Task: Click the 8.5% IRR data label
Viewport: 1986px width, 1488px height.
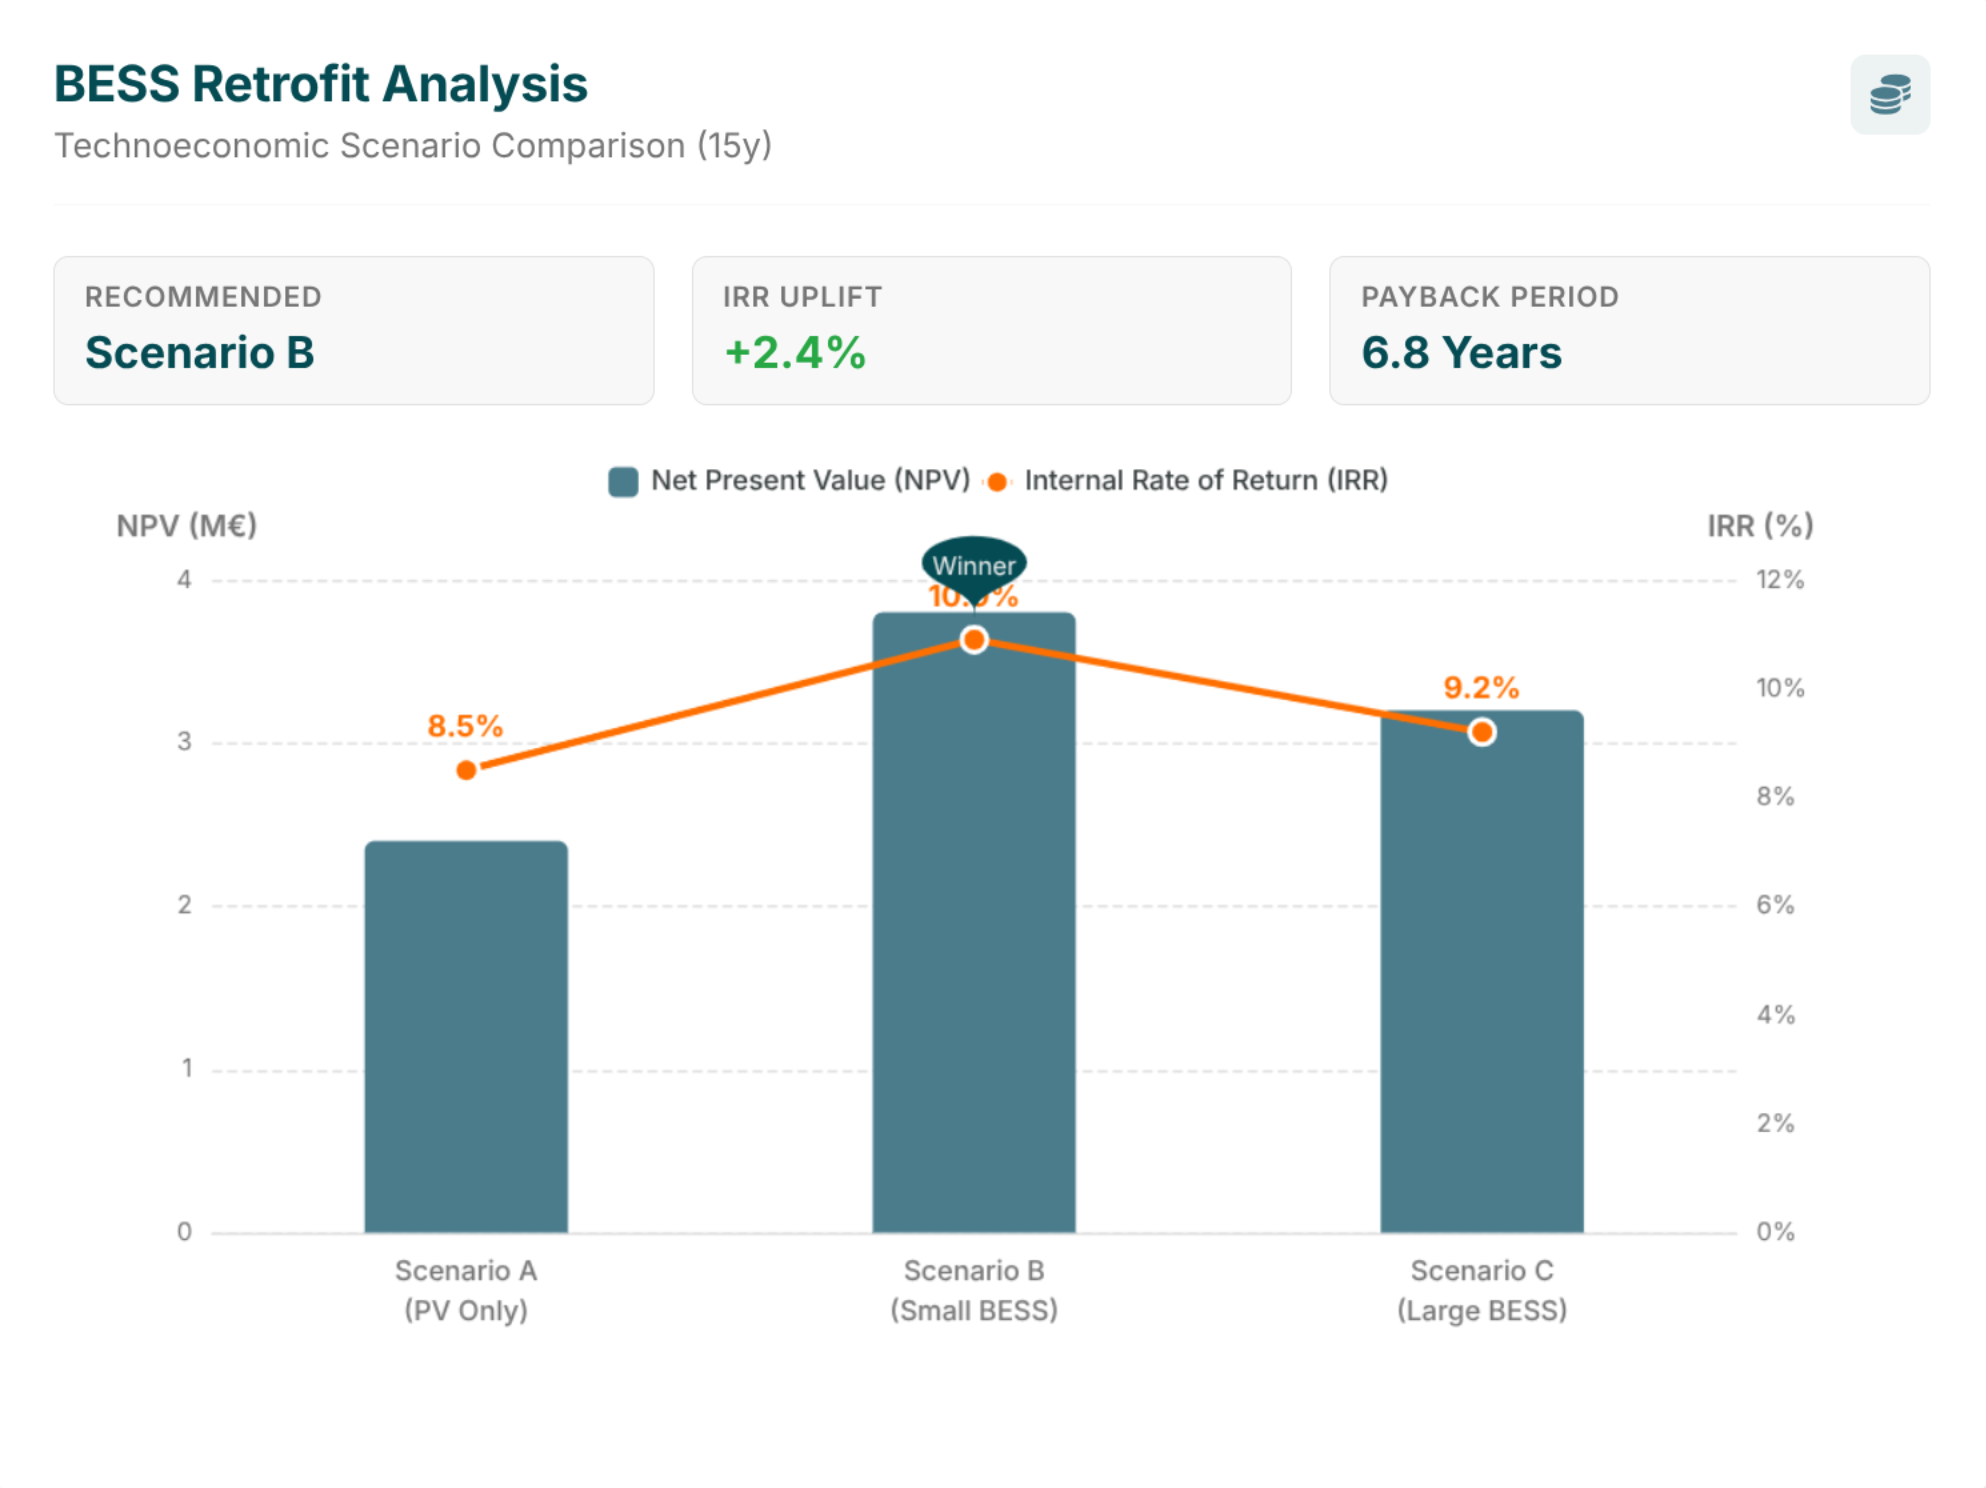Action: [x=465, y=726]
